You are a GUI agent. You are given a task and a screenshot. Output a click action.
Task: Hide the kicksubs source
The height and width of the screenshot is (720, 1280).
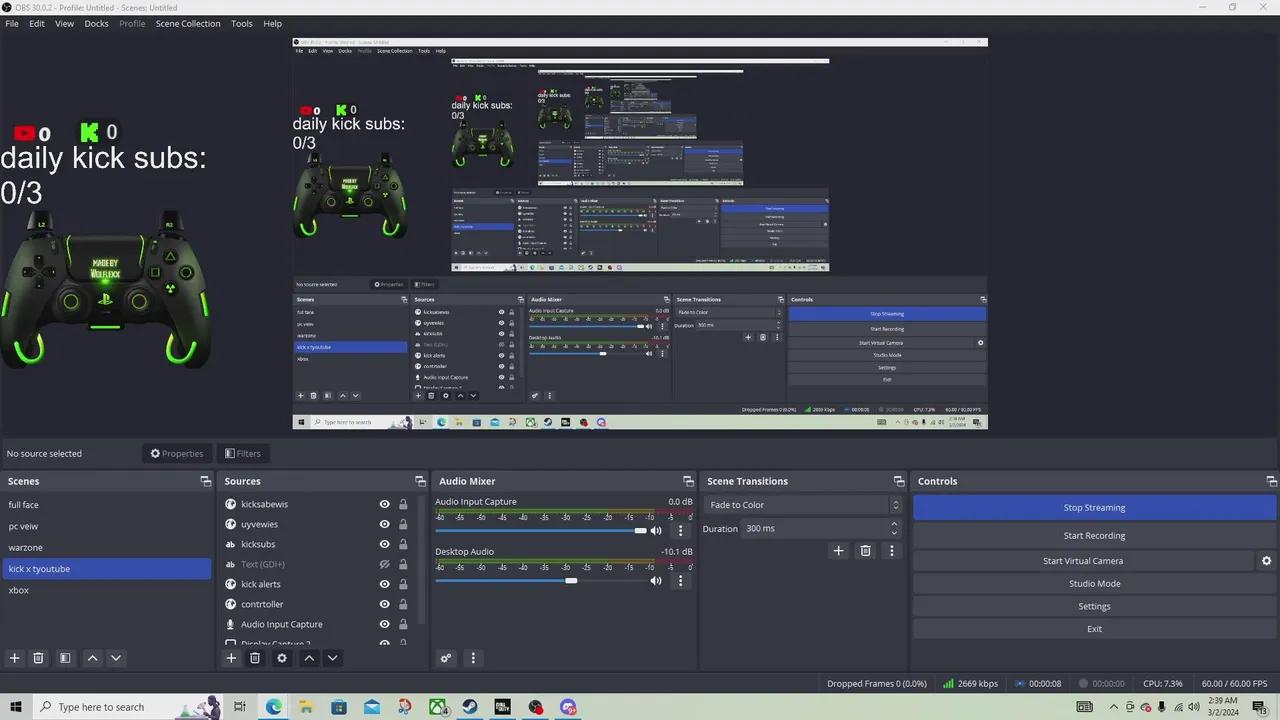pos(384,544)
